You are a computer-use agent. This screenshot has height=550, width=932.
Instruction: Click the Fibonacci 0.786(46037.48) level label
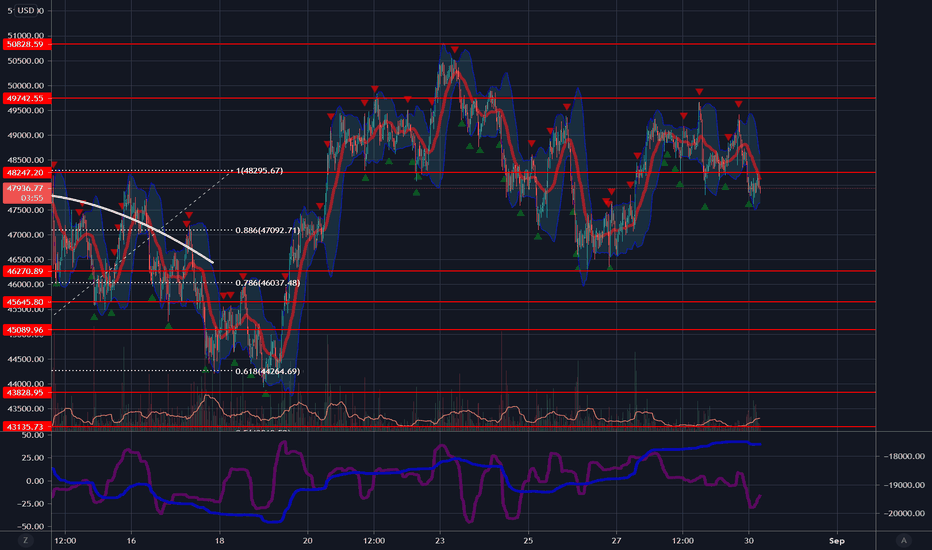pos(267,282)
